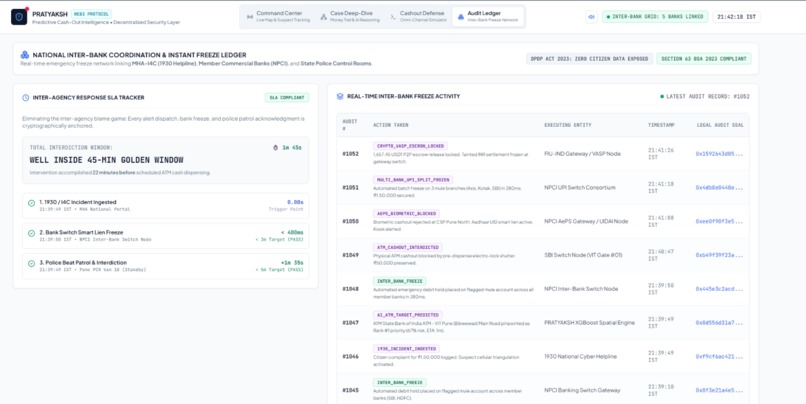
Task: Click the timer icon beside 1m 45s
Action: pyautogui.click(x=276, y=148)
